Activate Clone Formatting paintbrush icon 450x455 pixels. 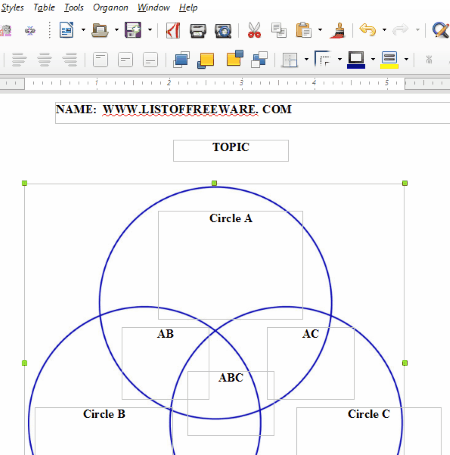[338, 30]
